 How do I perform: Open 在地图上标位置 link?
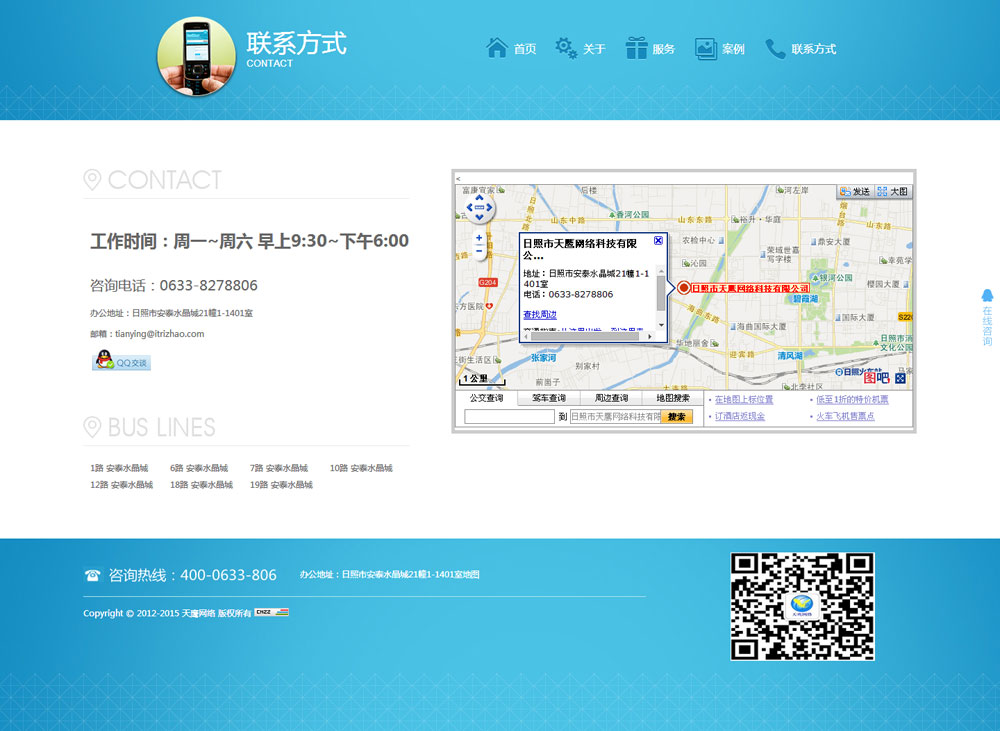click(744, 399)
